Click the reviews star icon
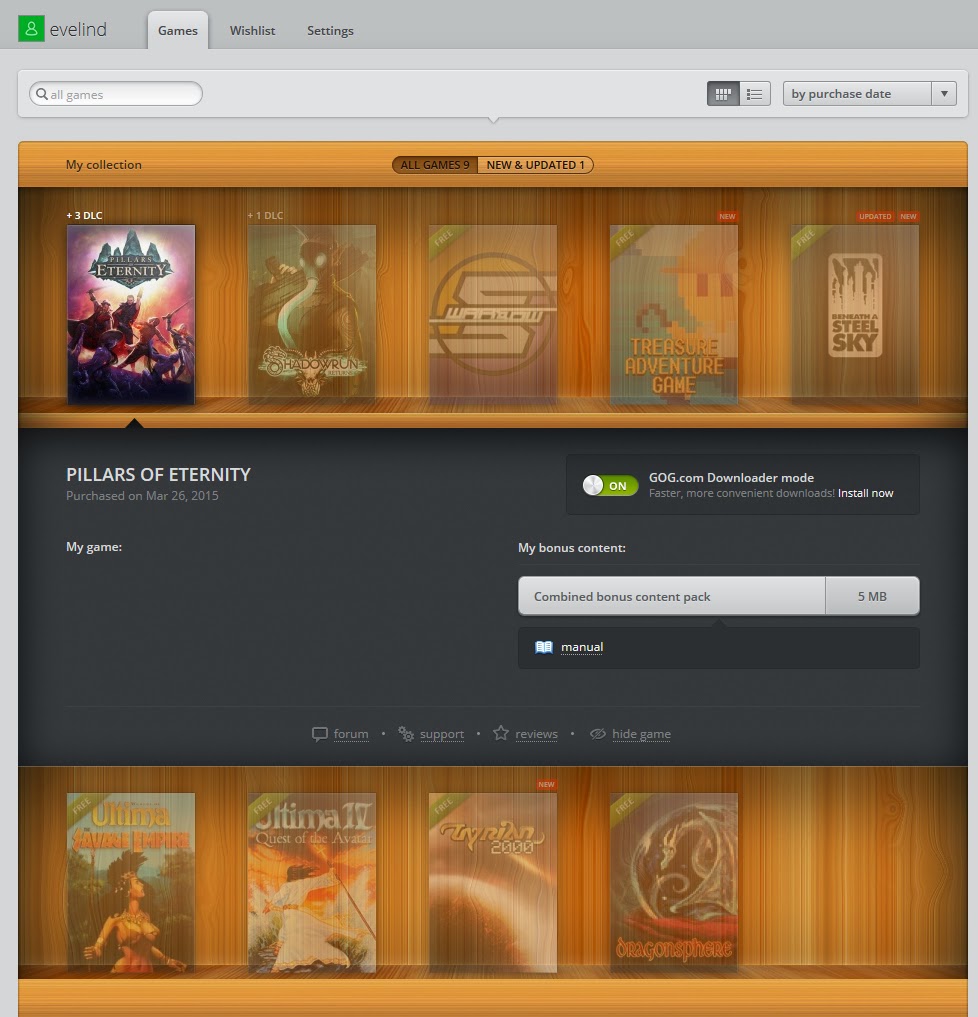The height and width of the screenshot is (1017, 978). pyautogui.click(x=501, y=733)
